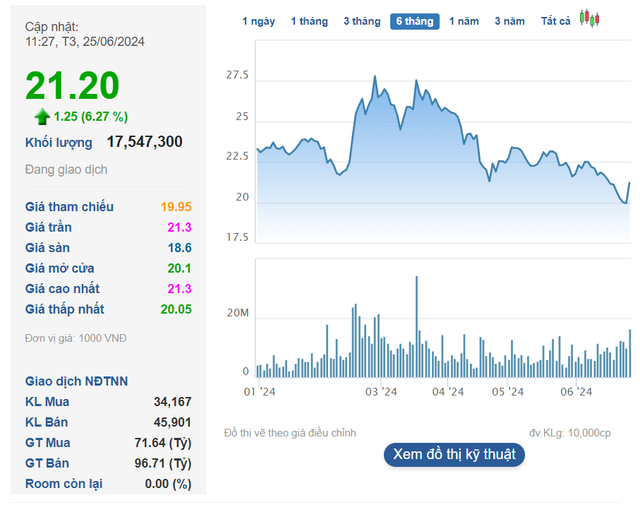Click the "Giao dịch NĐTNN" heading
The width and height of the screenshot is (640, 505).
click(76, 381)
